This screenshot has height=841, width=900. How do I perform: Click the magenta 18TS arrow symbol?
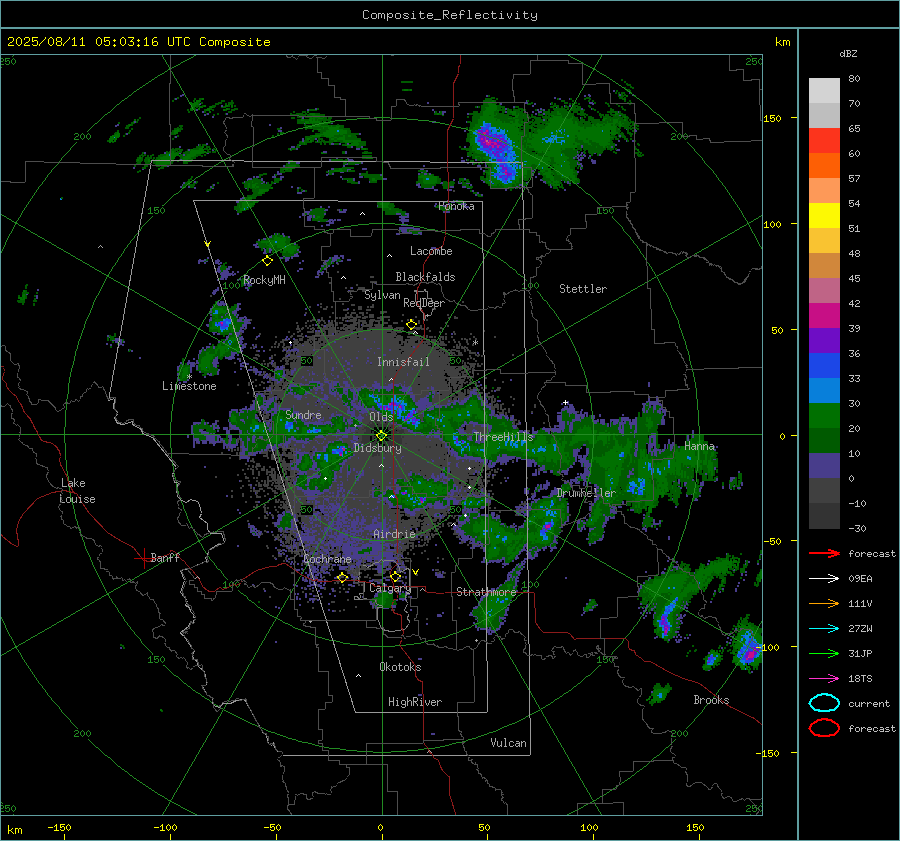tap(824, 679)
